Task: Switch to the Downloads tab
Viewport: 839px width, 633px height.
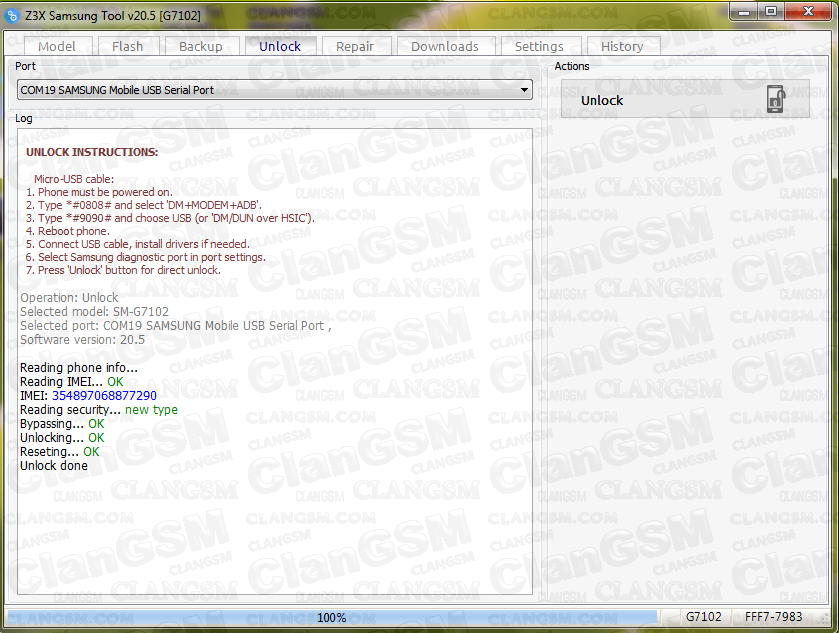Action: pyautogui.click(x=444, y=46)
